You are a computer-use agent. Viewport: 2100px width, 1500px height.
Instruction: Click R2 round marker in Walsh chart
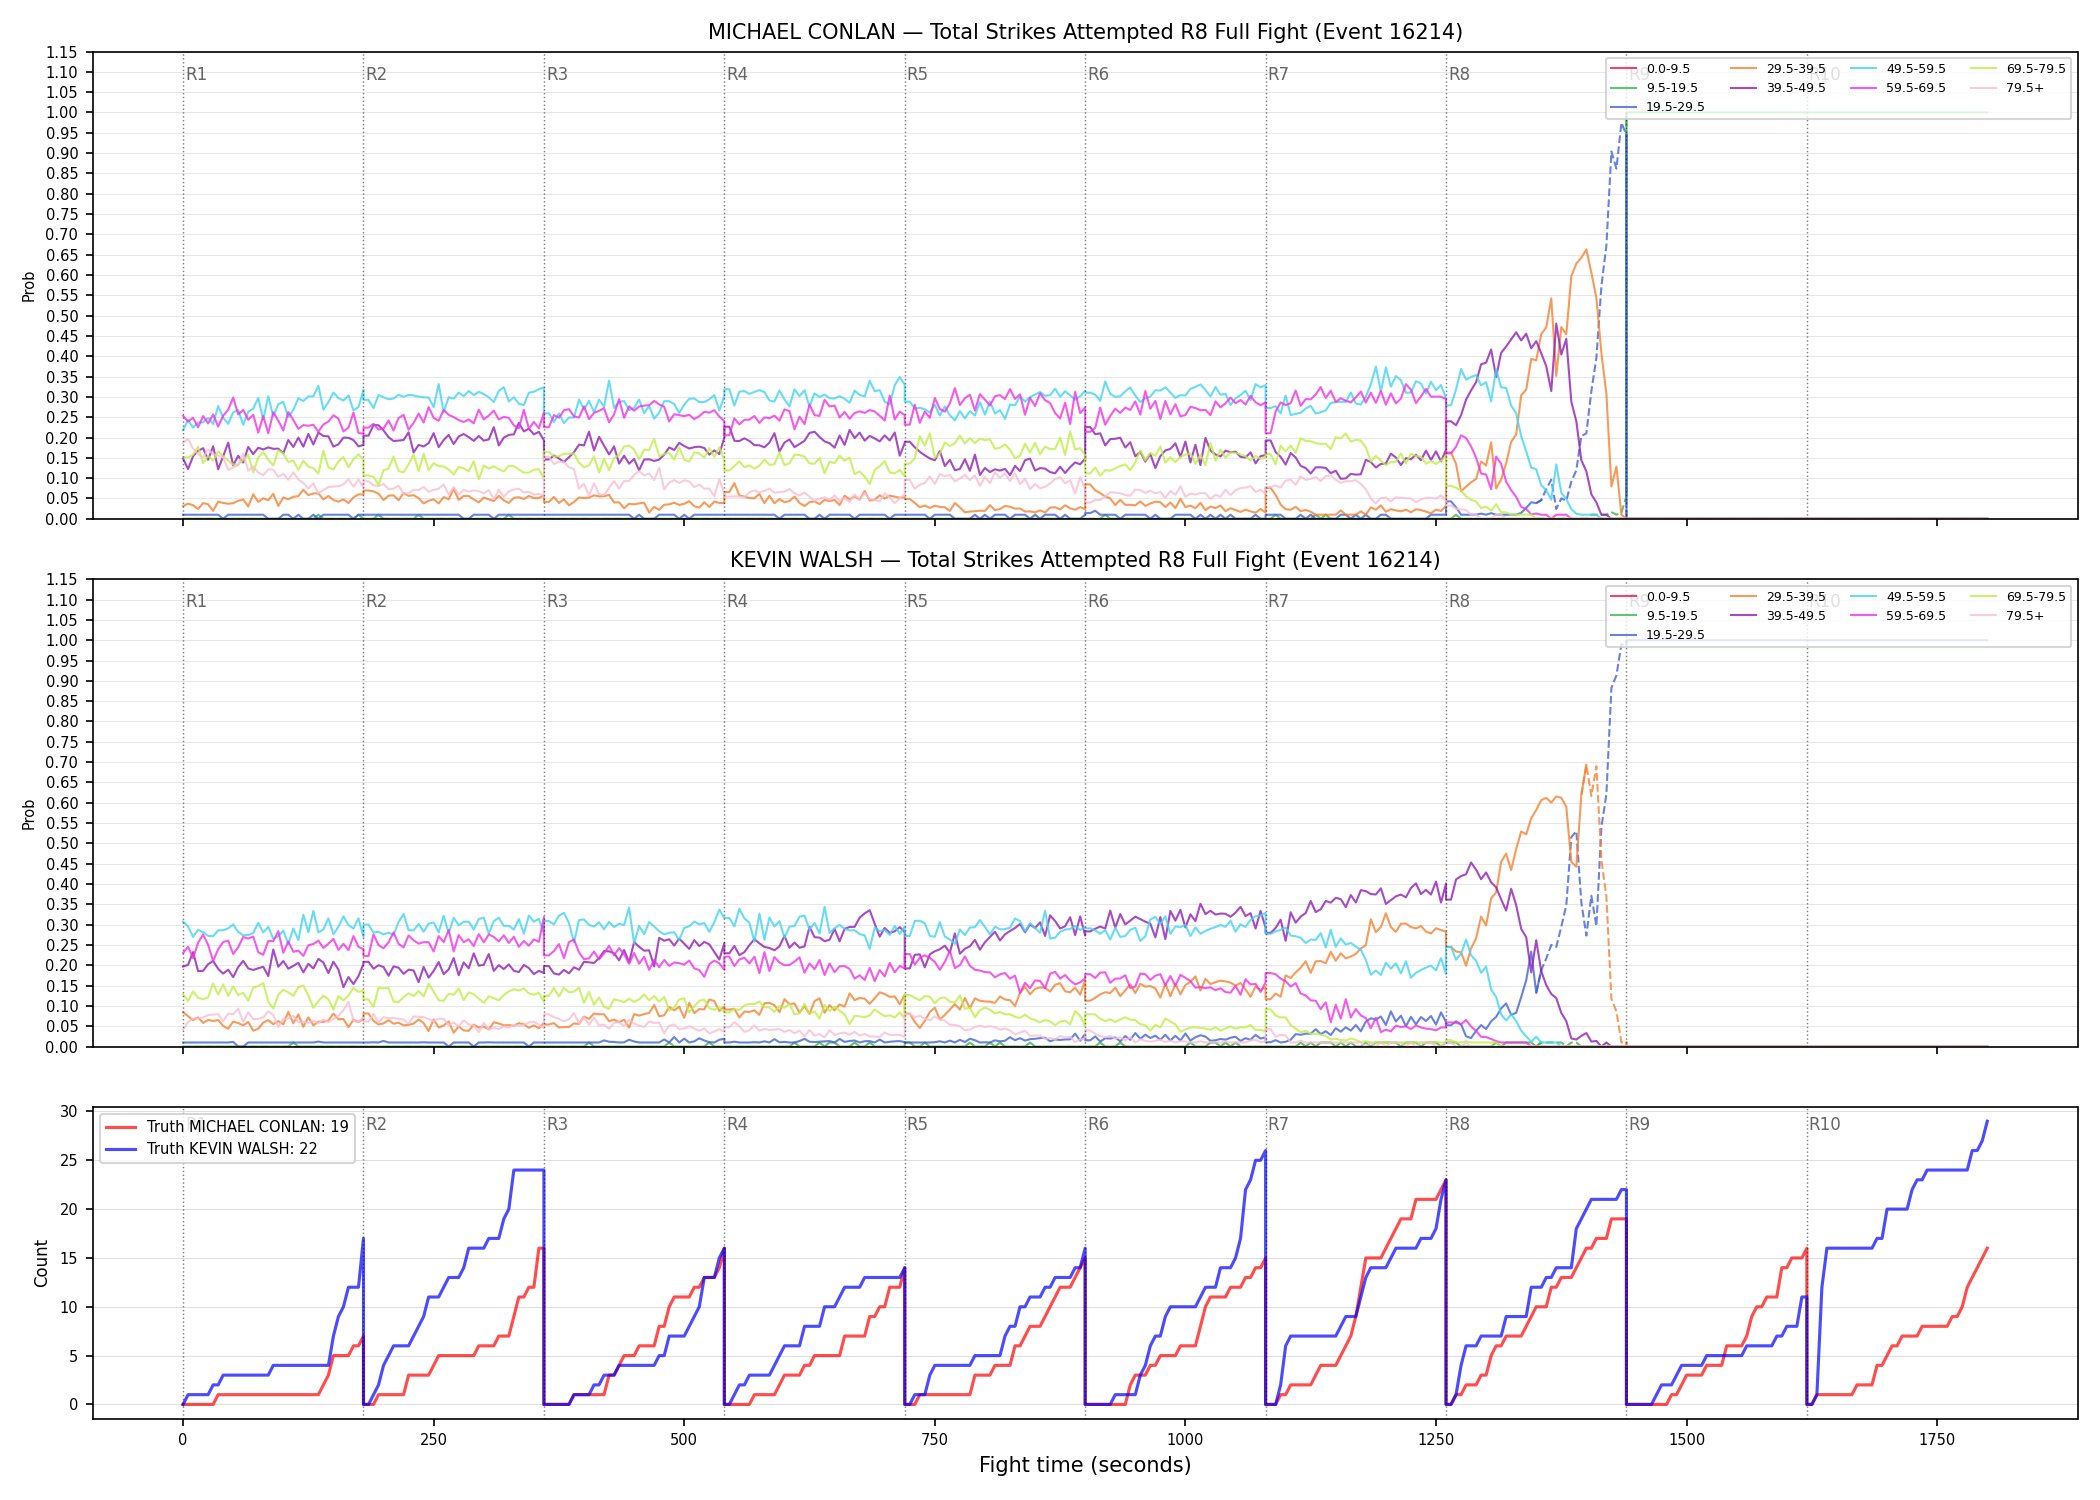point(376,601)
